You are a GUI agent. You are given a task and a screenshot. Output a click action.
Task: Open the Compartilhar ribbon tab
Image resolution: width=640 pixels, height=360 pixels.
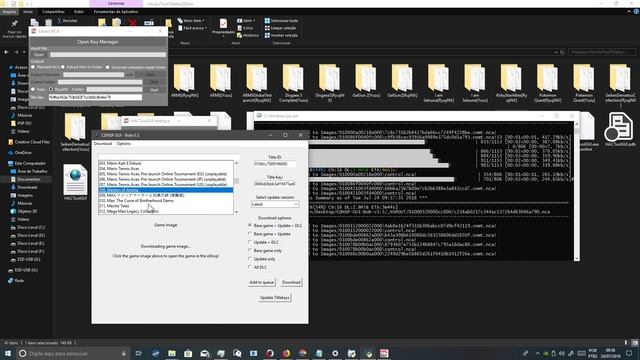(x=53, y=12)
